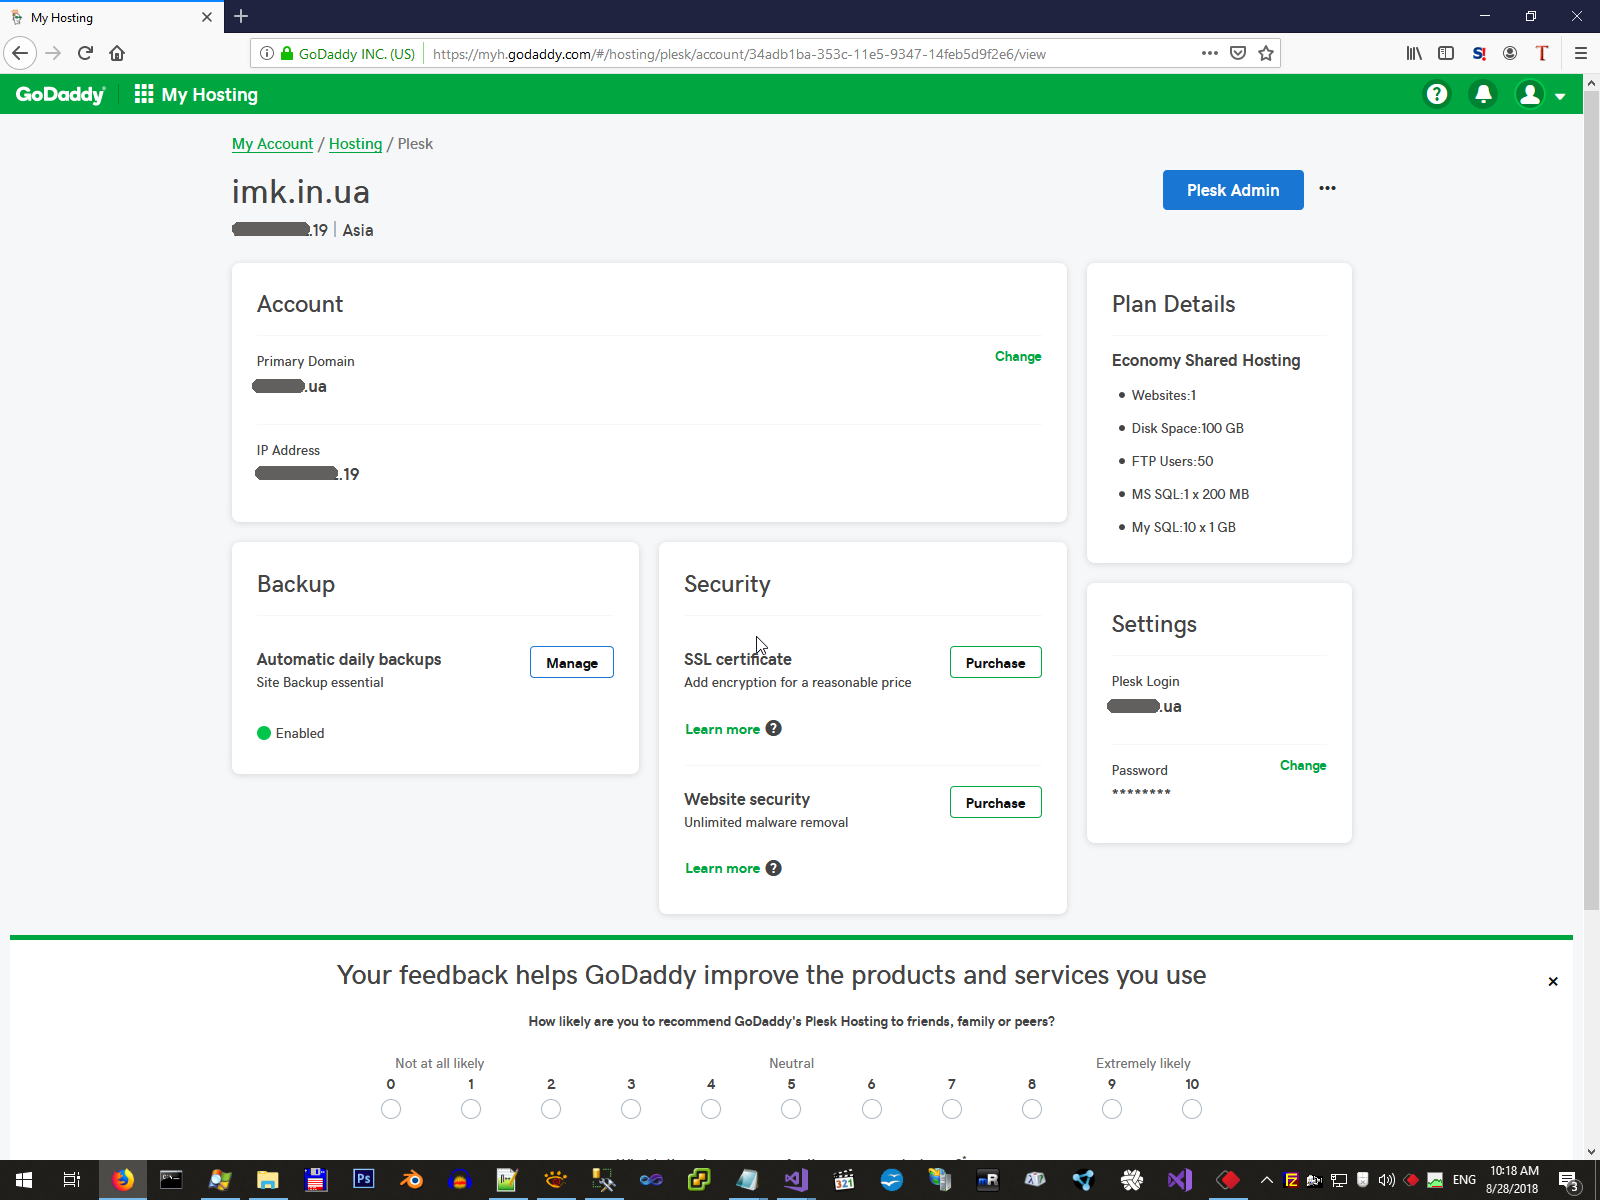Click the GoDaddy logo
Image resolution: width=1600 pixels, height=1200 pixels.
60,94
